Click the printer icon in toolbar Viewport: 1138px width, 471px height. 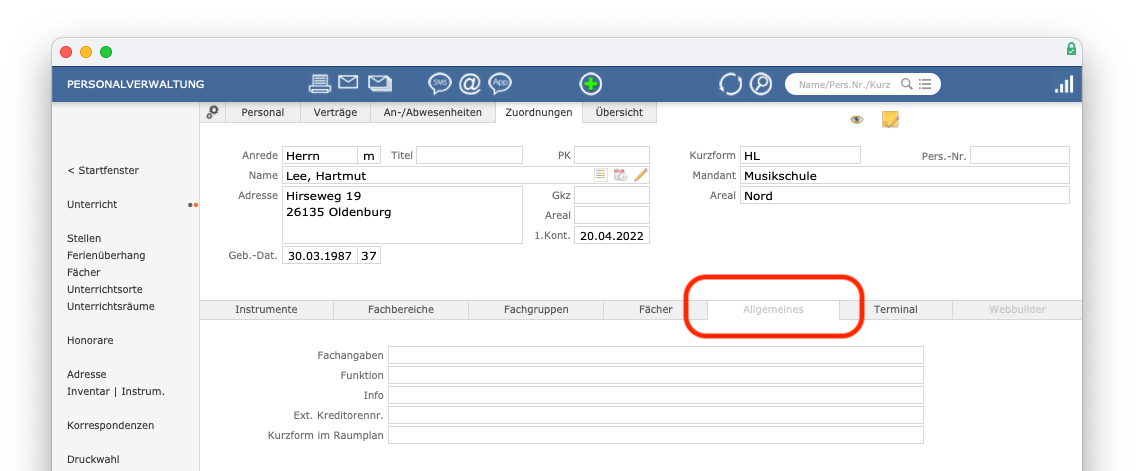[319, 84]
